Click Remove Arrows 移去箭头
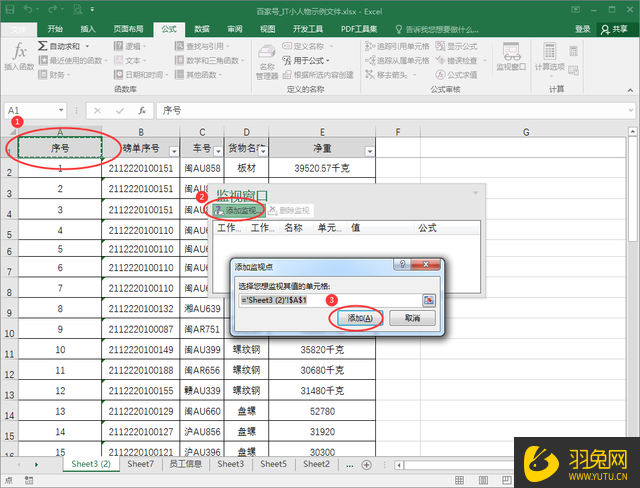640x488 pixels. (x=391, y=75)
